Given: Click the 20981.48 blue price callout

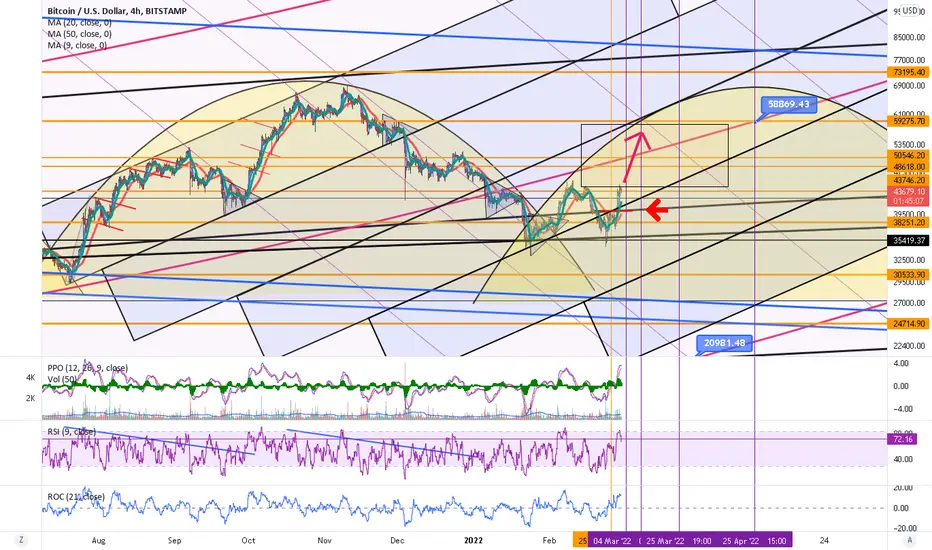Looking at the screenshot, I should click(724, 343).
